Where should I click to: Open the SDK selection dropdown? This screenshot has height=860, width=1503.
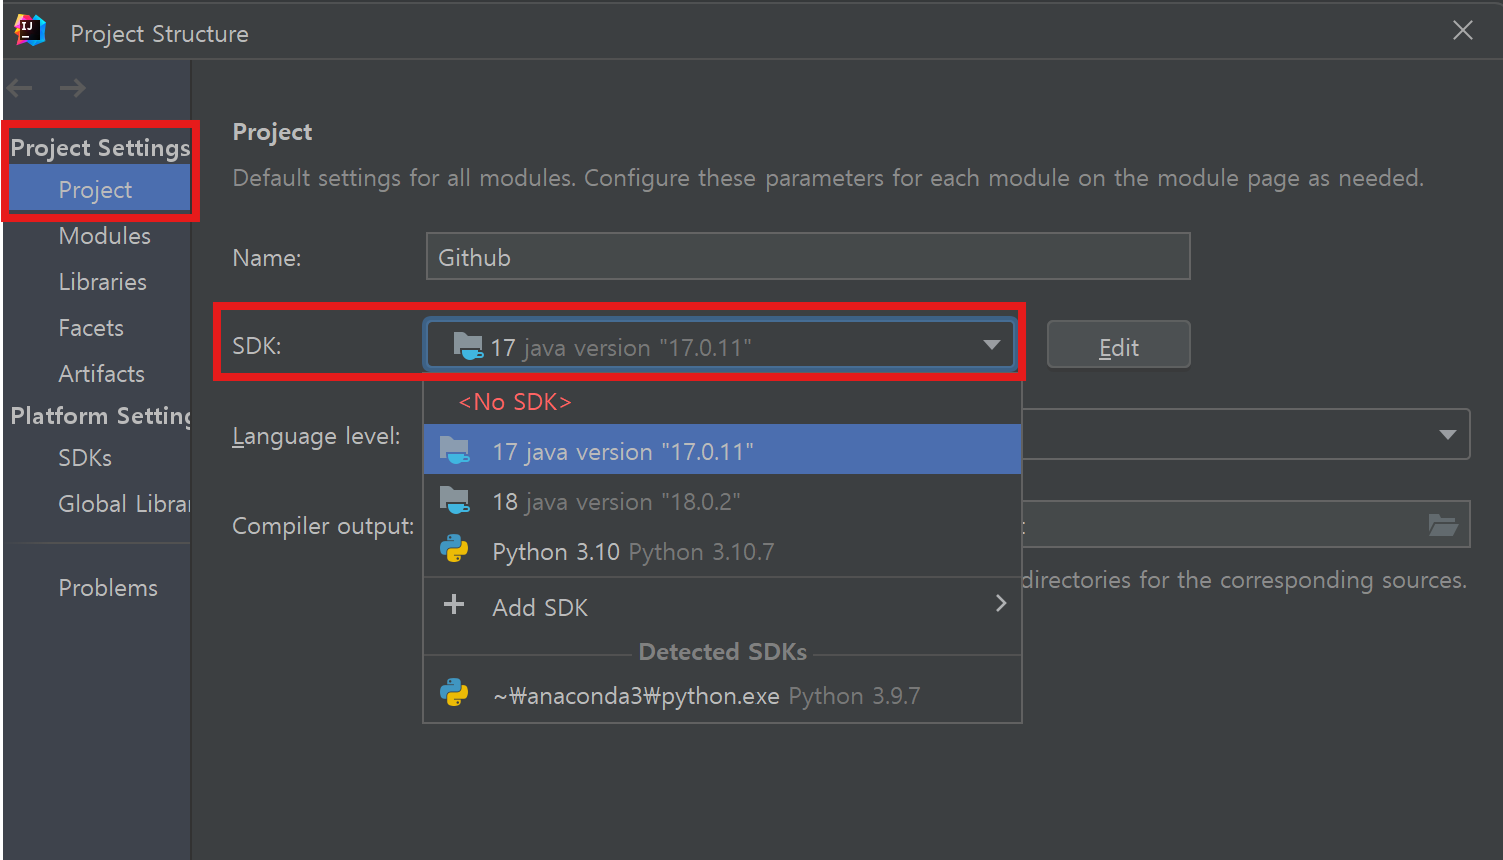click(x=991, y=344)
